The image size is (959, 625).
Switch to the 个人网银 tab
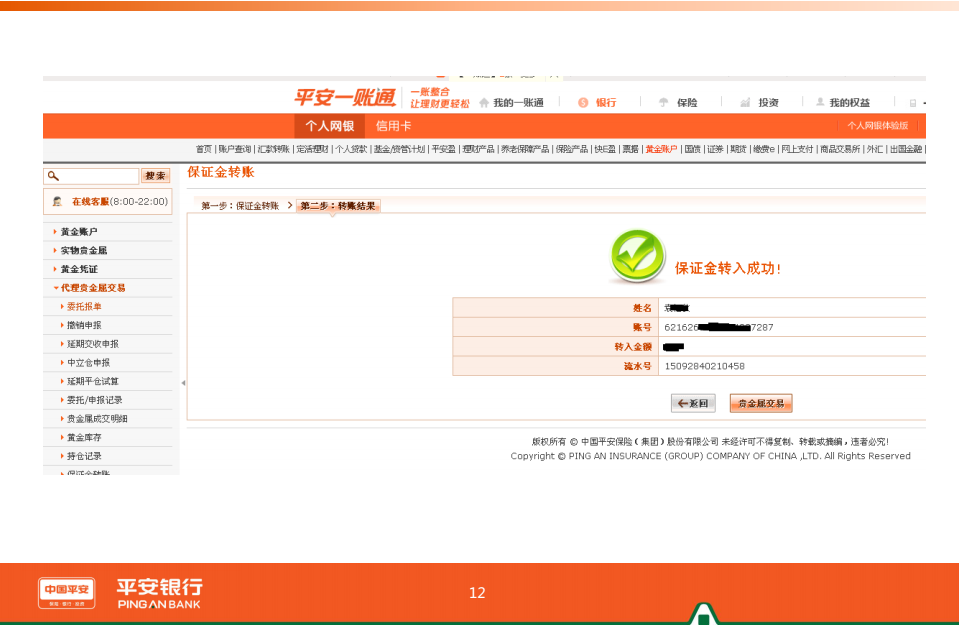330,126
